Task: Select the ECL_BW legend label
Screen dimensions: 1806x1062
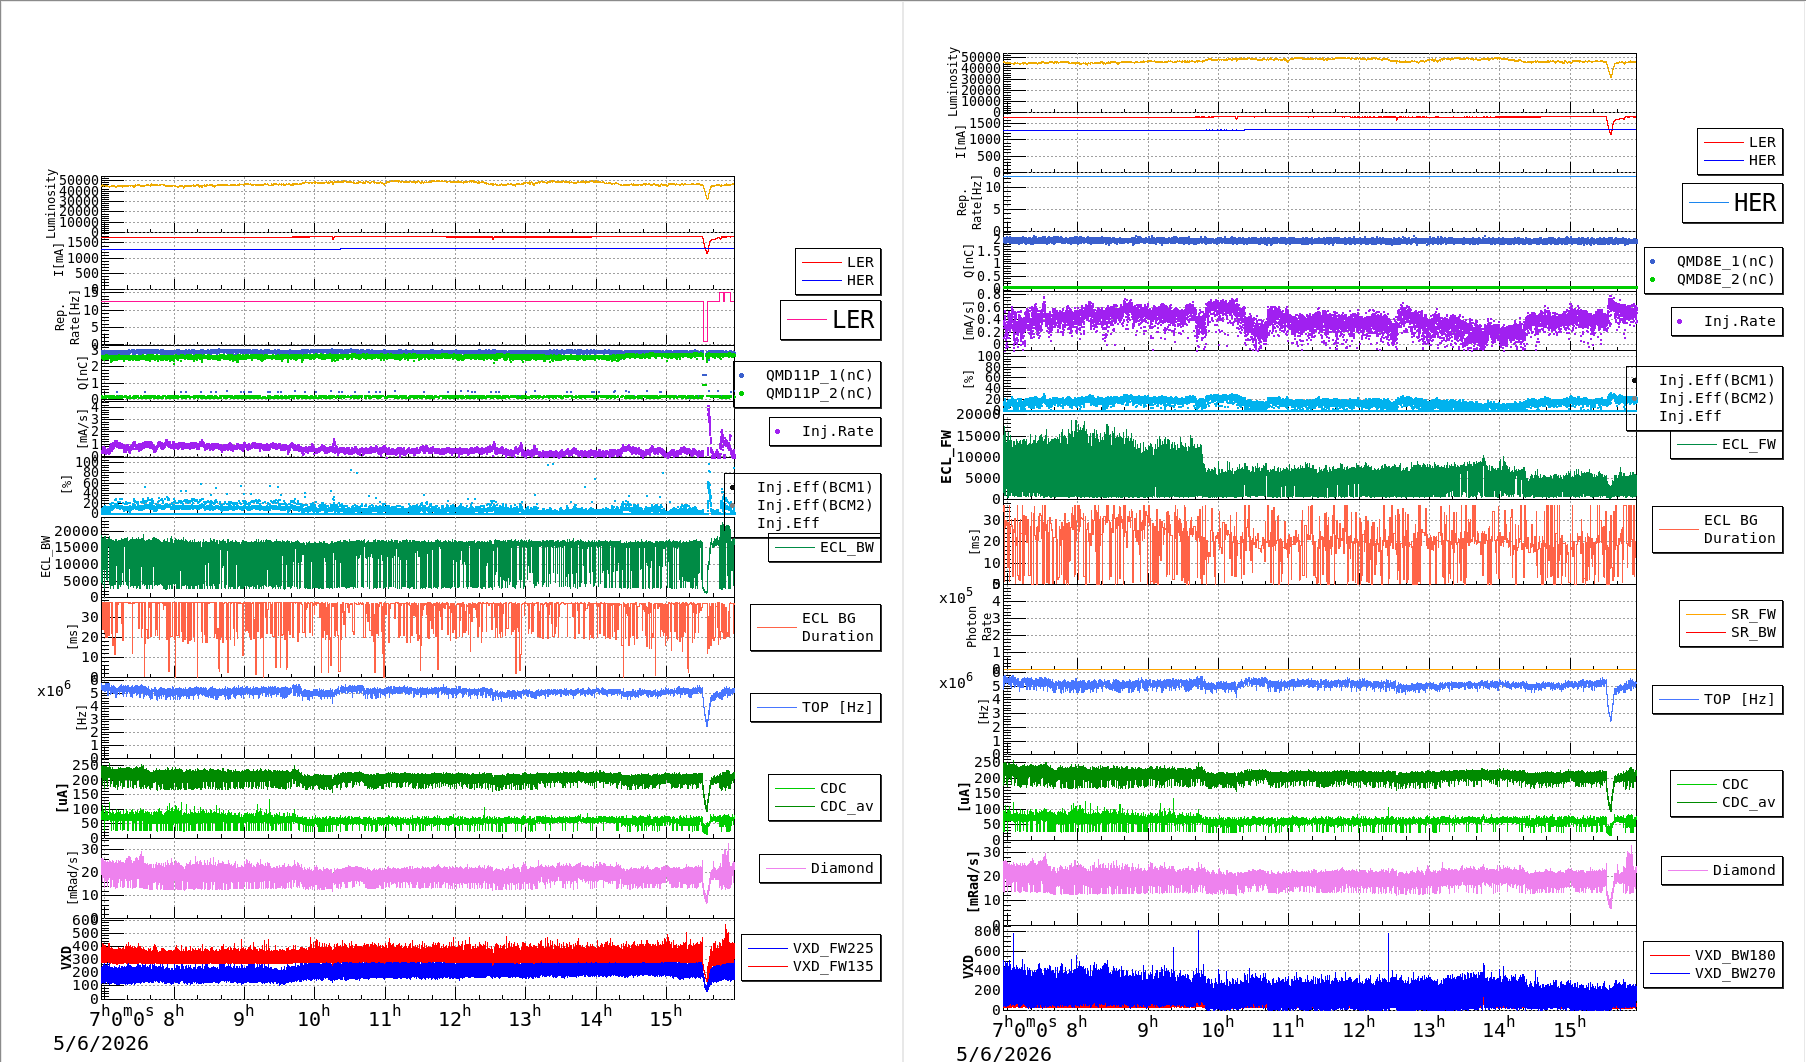Action: 846,547
